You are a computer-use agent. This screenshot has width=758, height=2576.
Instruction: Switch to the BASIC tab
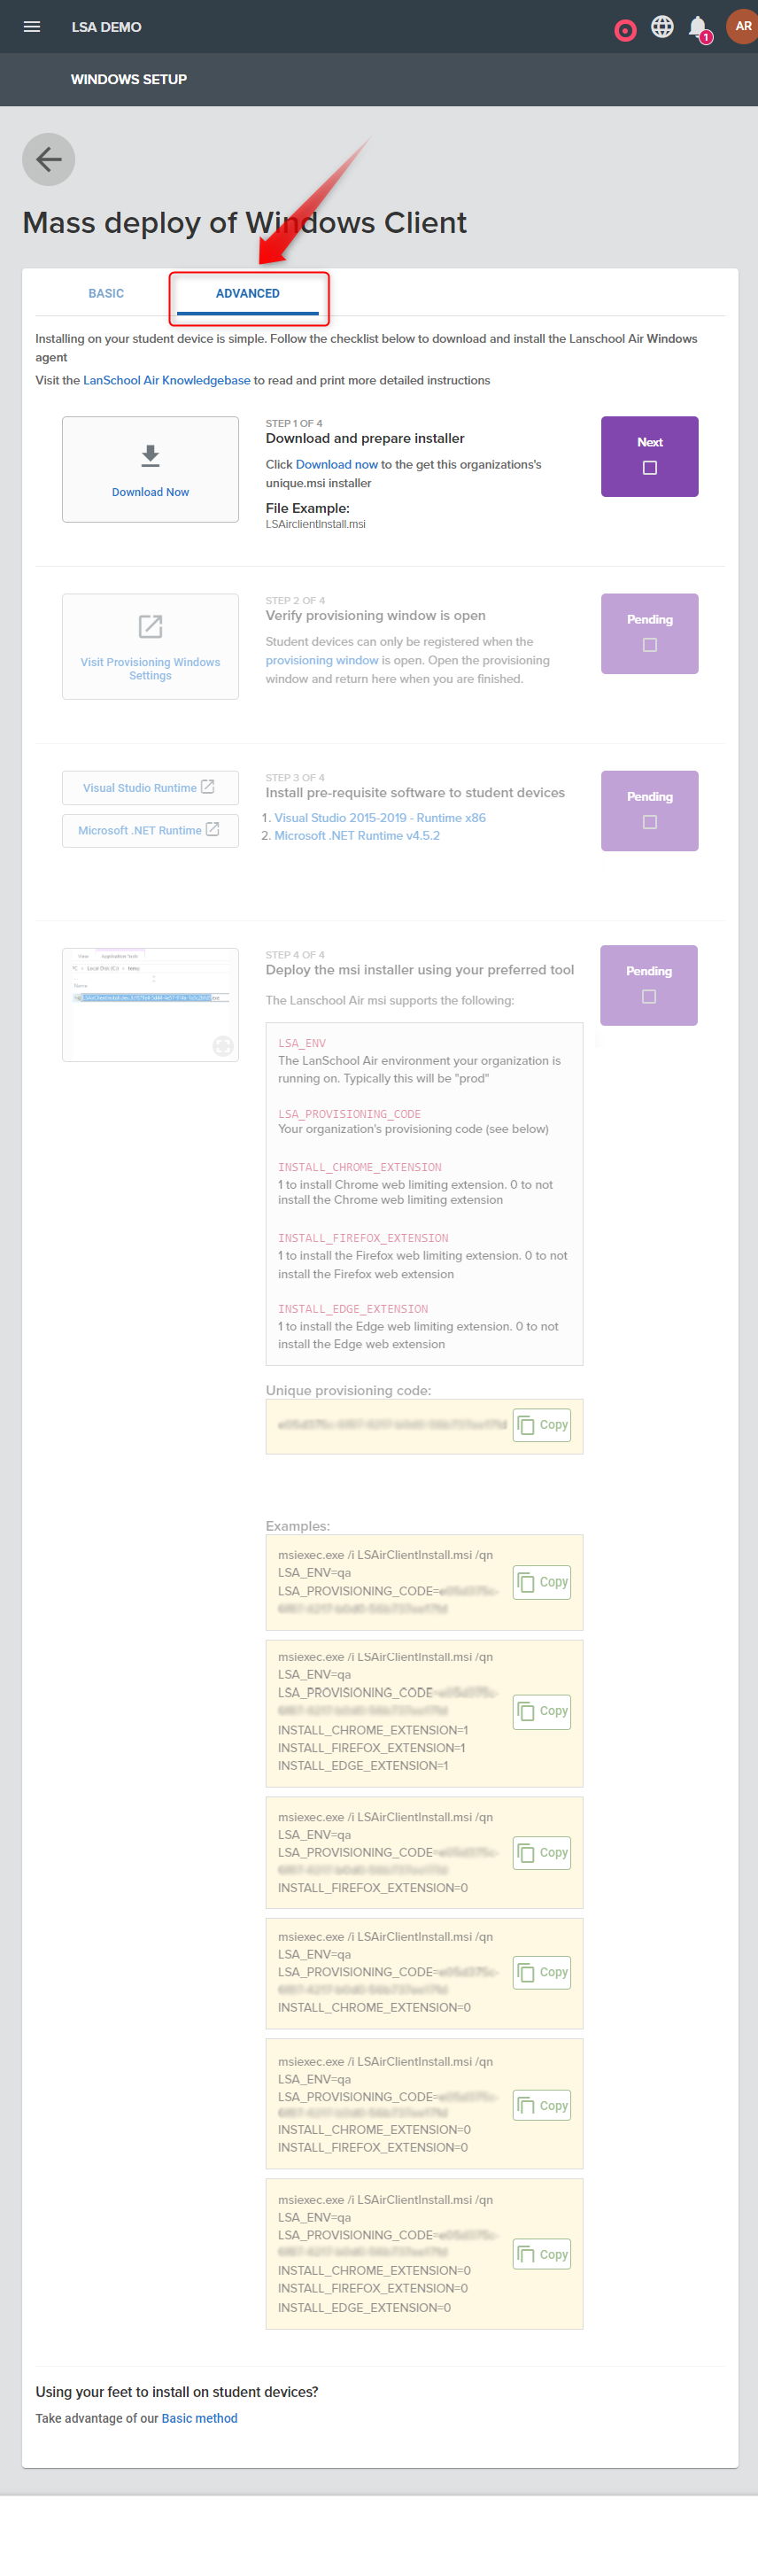coord(106,293)
